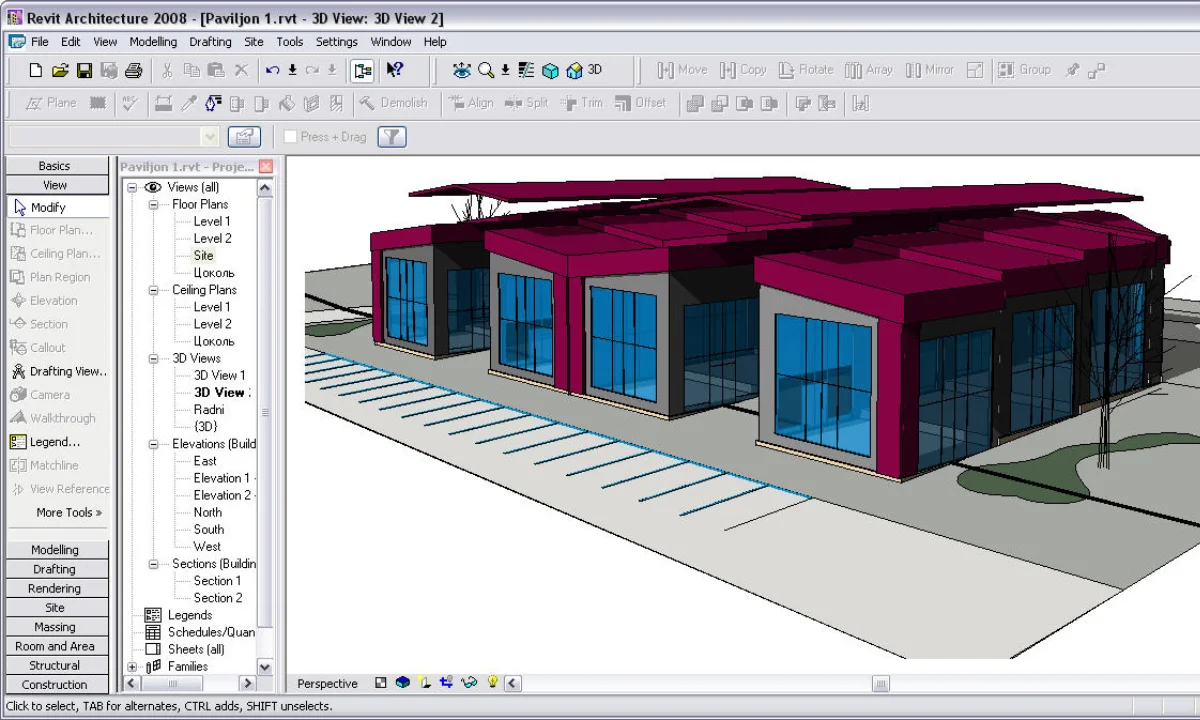Select the Split tool
1200x720 pixels.
527,103
